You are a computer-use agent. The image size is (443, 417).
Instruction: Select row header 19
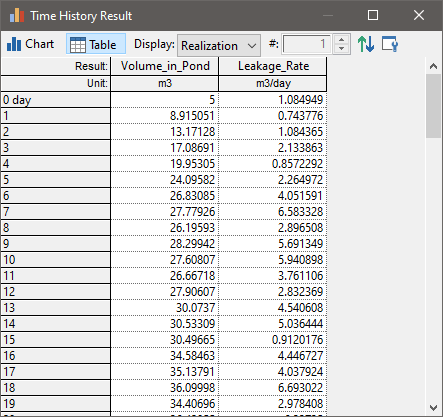(55, 404)
